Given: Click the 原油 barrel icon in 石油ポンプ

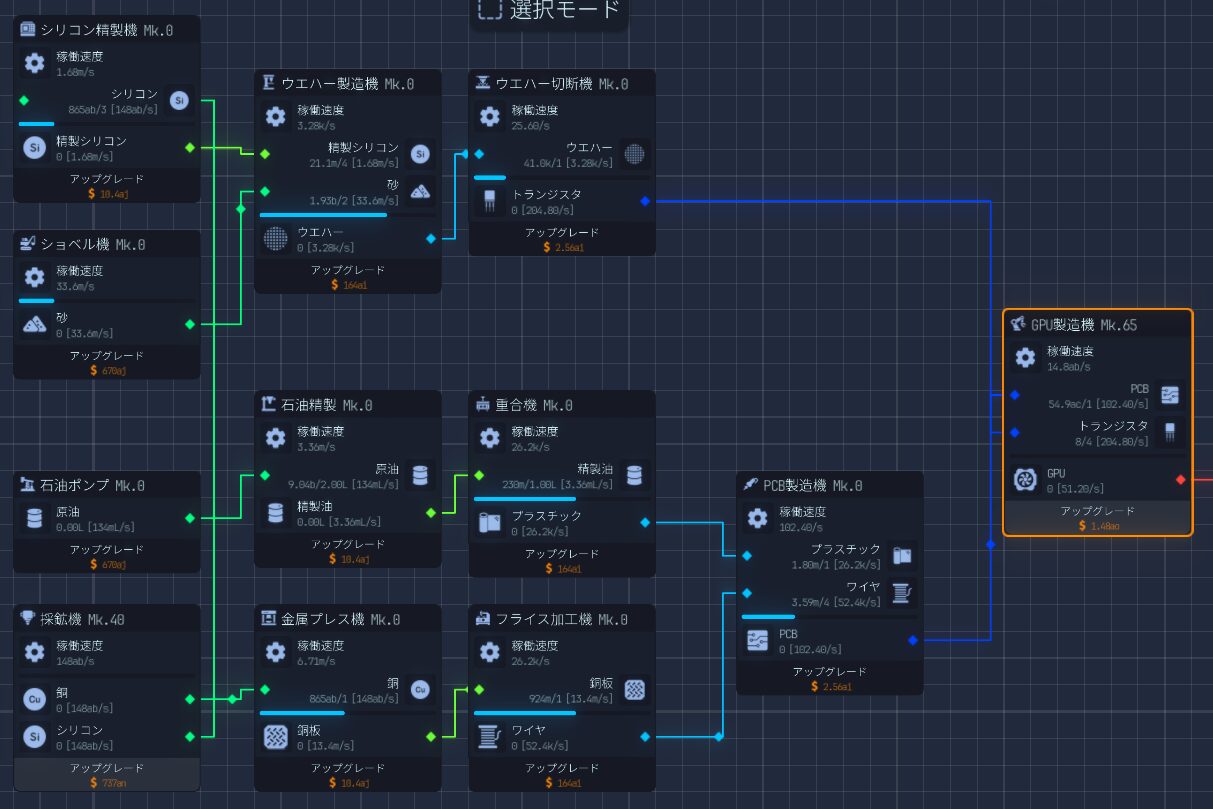Looking at the screenshot, I should pos(32,519).
